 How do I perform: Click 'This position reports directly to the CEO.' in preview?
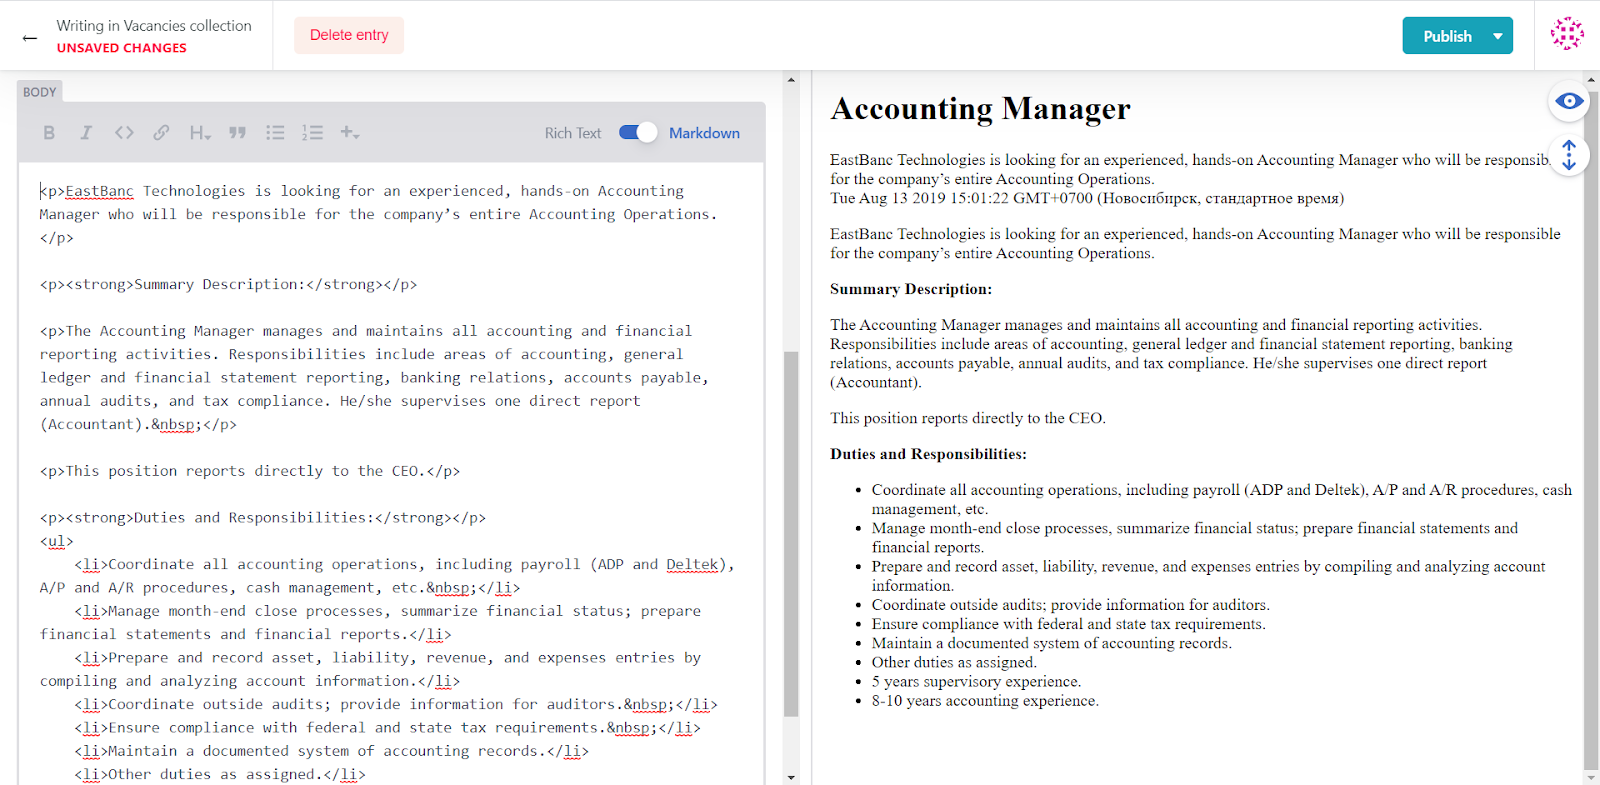click(x=968, y=418)
